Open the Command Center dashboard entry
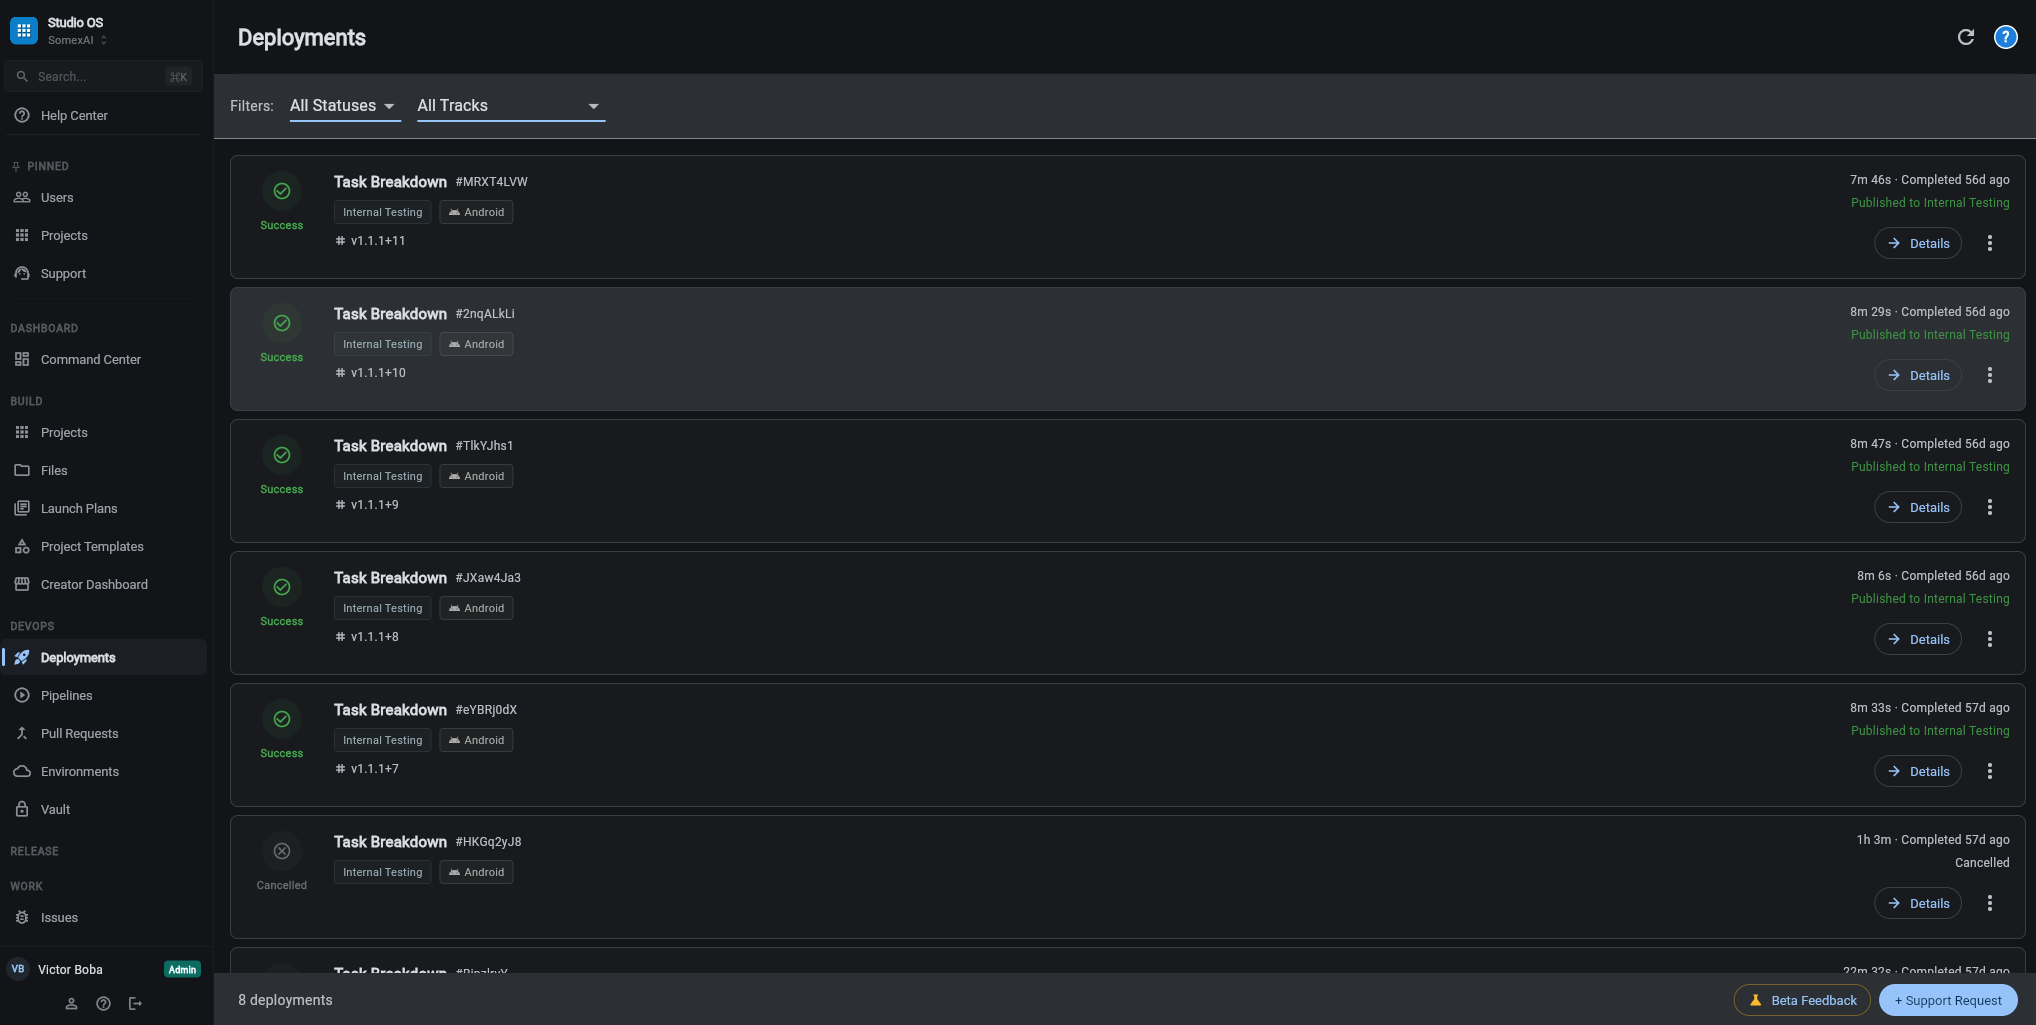This screenshot has height=1025, width=2036. click(x=90, y=359)
